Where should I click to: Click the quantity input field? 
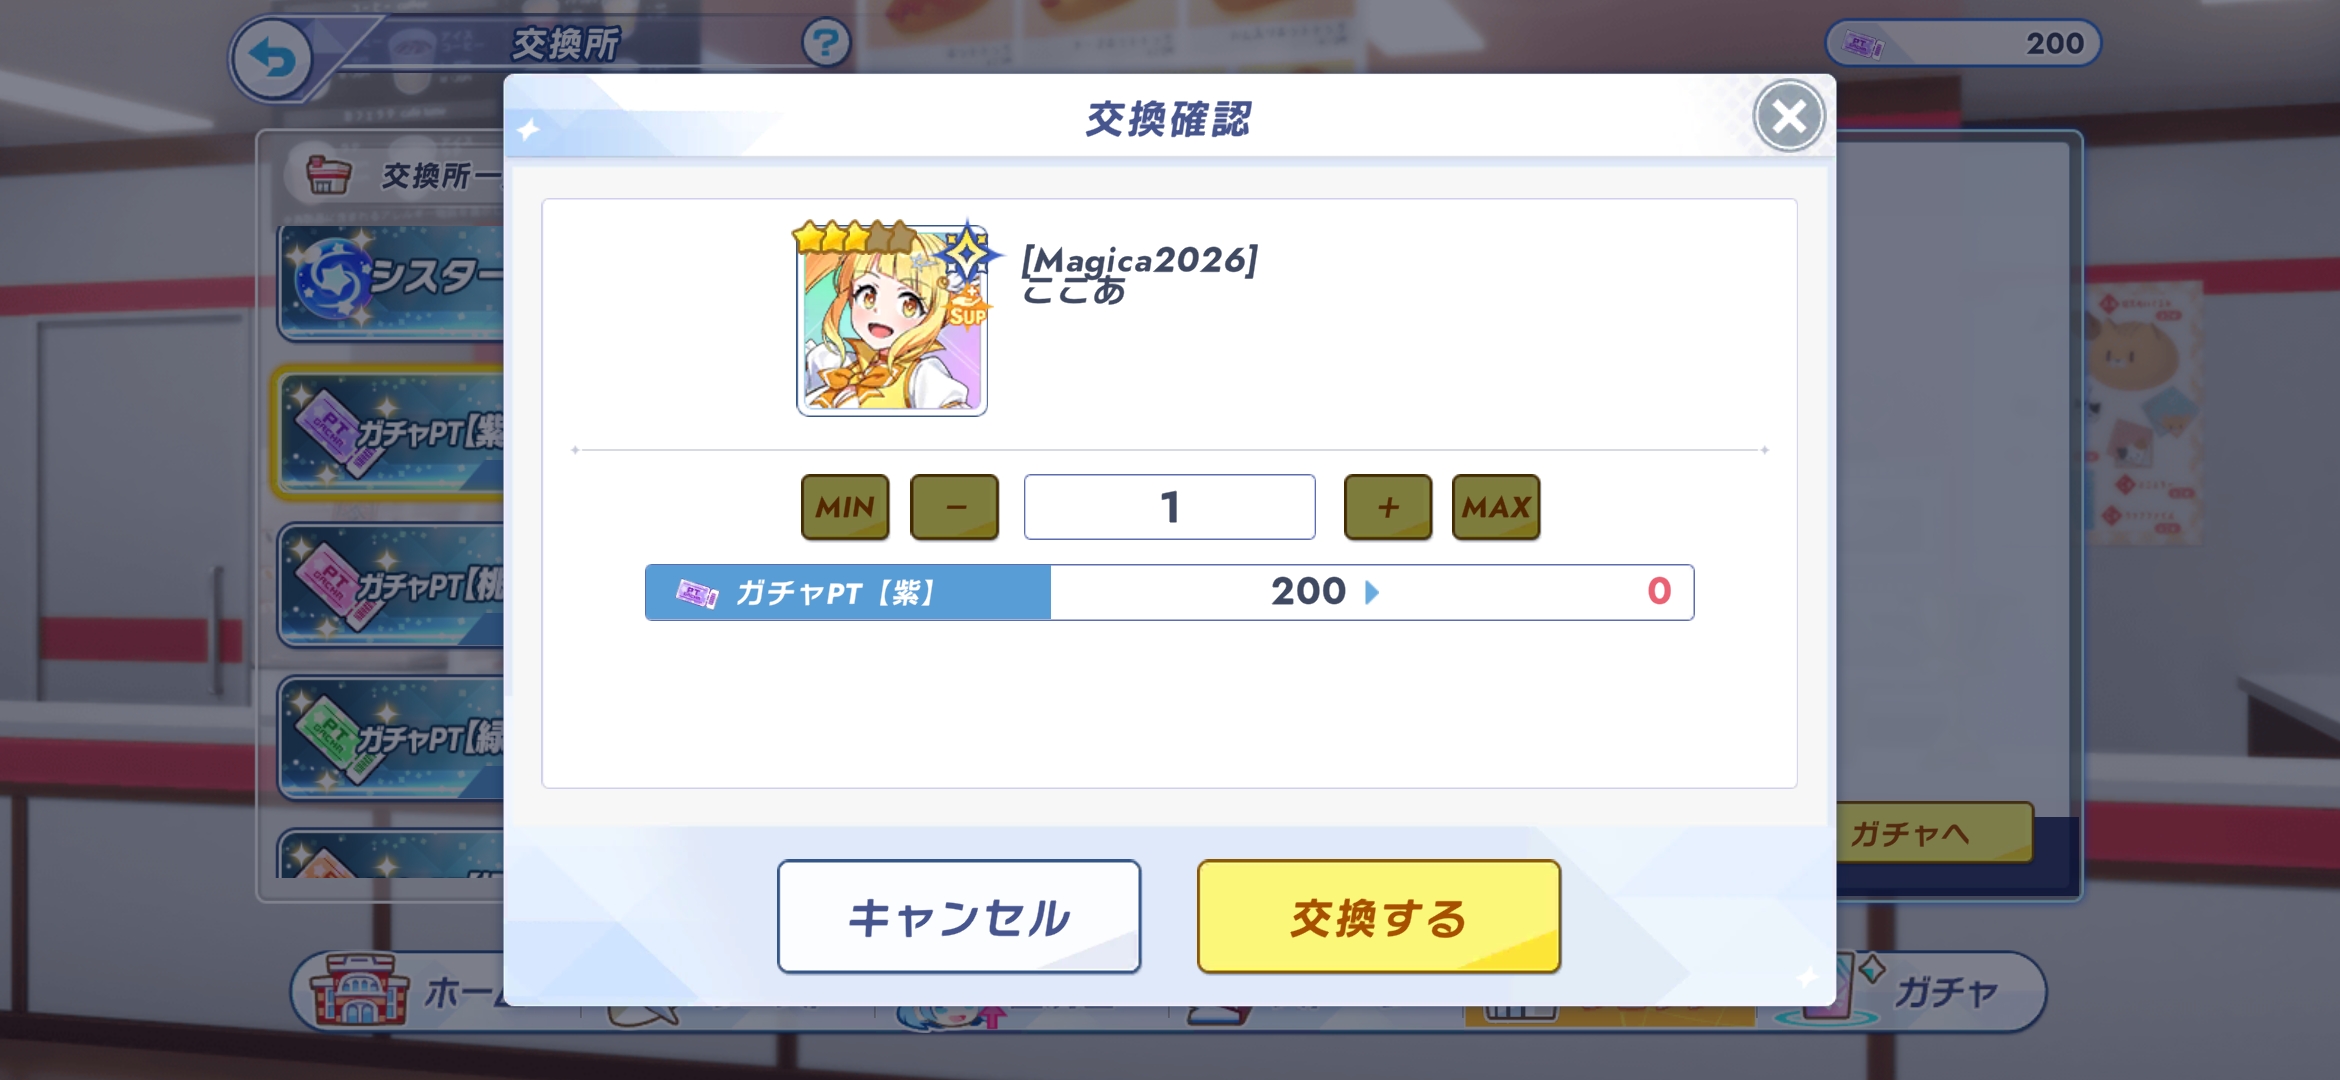click(x=1170, y=507)
